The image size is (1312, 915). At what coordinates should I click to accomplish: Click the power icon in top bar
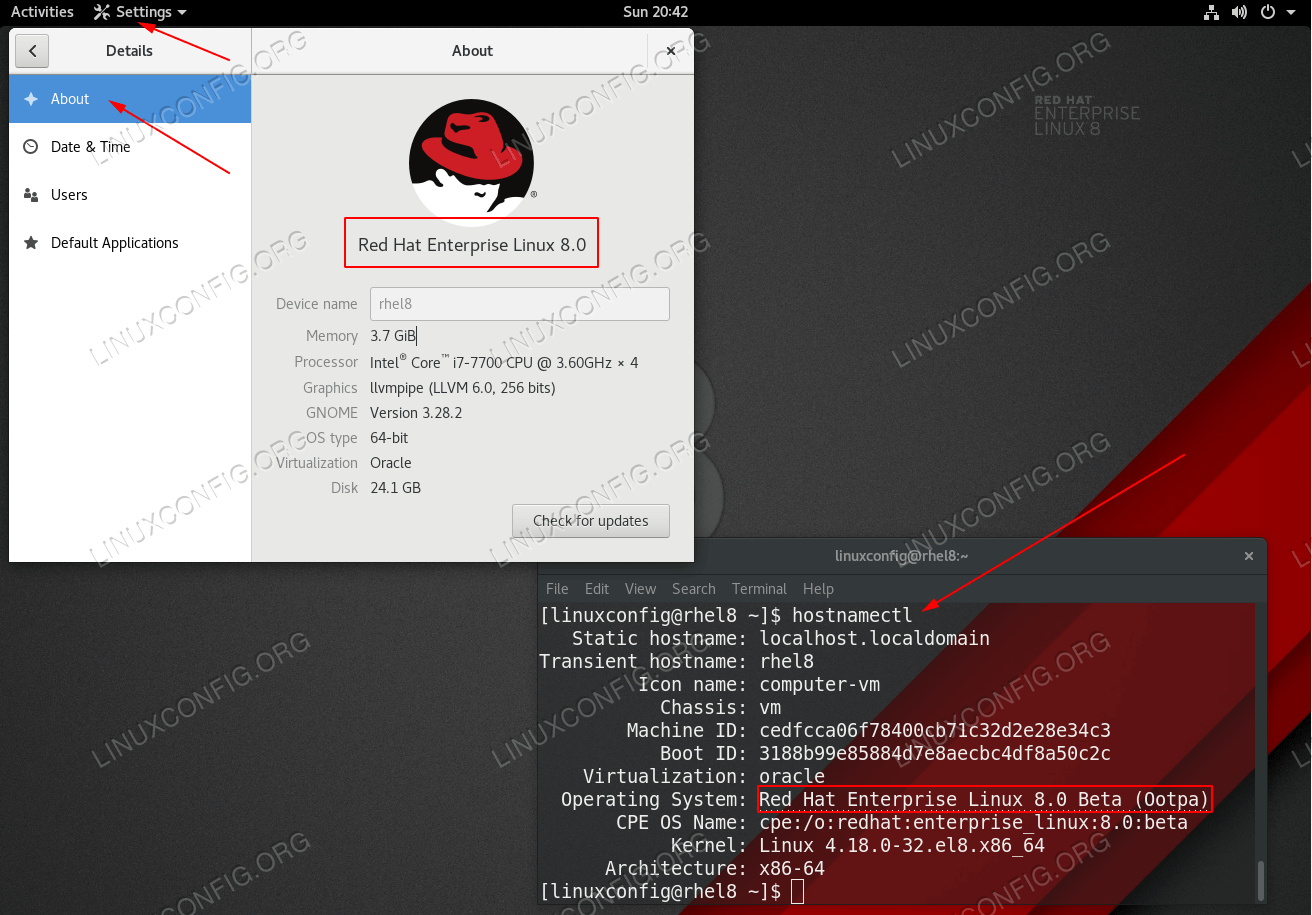tap(1267, 12)
